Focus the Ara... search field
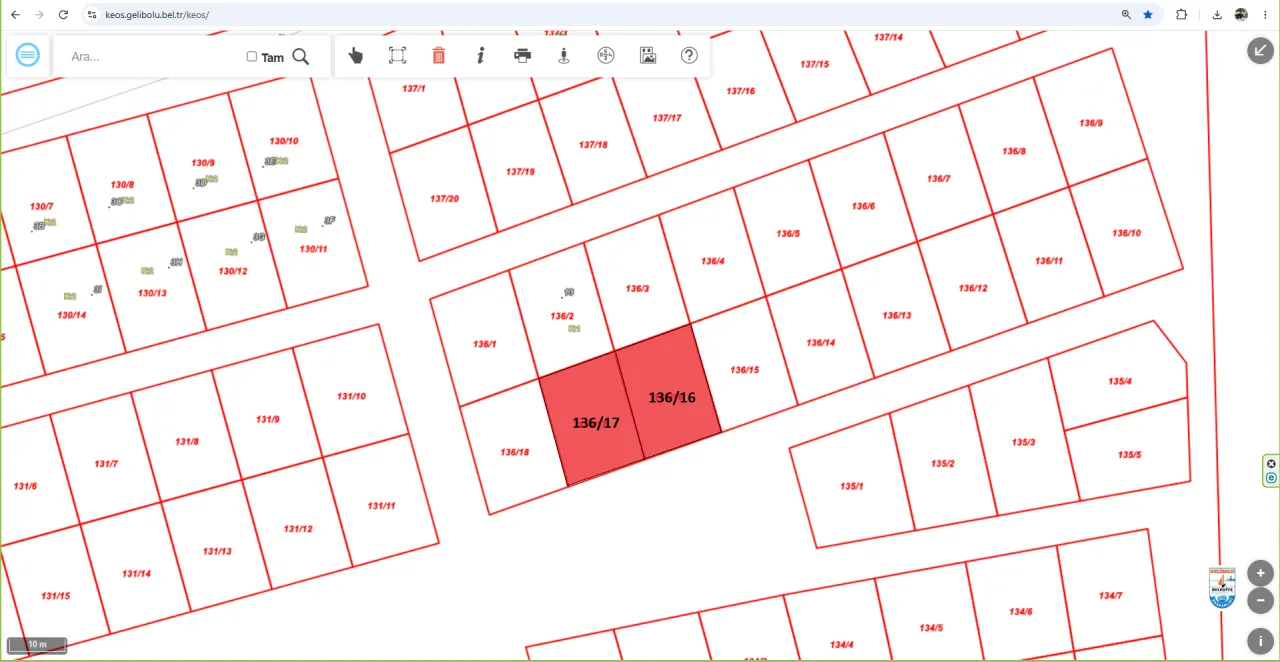 point(150,57)
